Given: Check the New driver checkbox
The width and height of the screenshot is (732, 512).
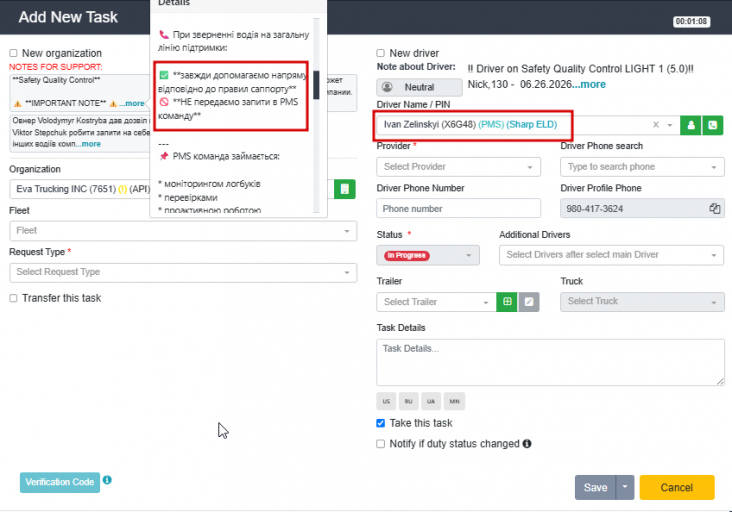Looking at the screenshot, I should 380,53.
